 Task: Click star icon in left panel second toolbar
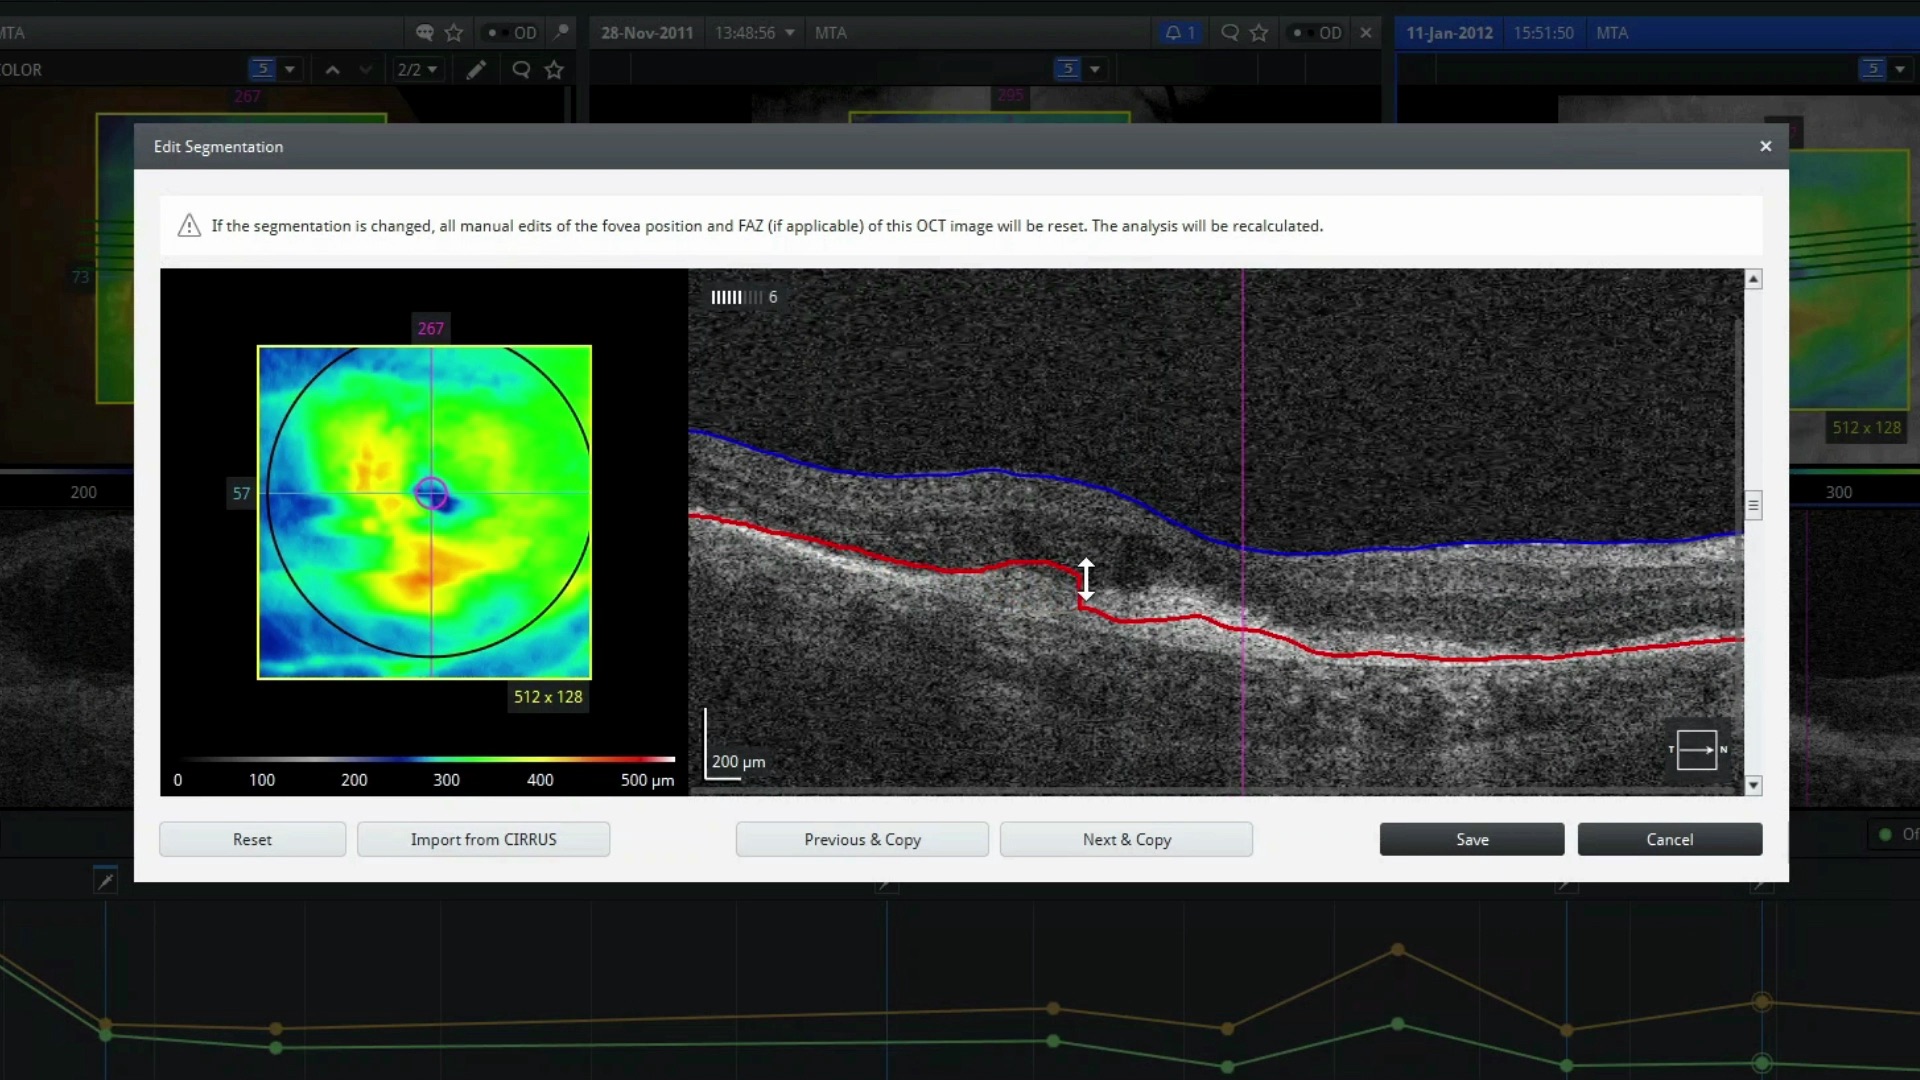(x=554, y=70)
